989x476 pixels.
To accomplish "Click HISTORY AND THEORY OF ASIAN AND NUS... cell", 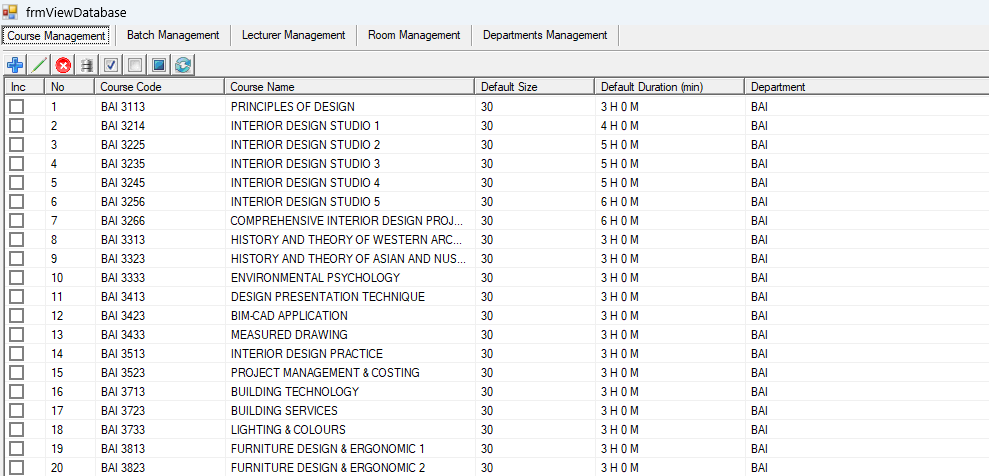I will pyautogui.click(x=349, y=258).
